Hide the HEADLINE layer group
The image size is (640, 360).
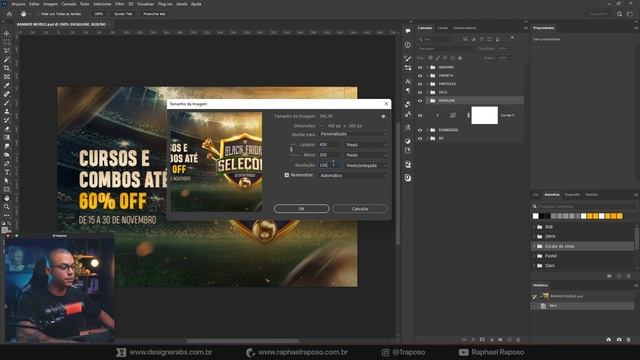[420, 100]
